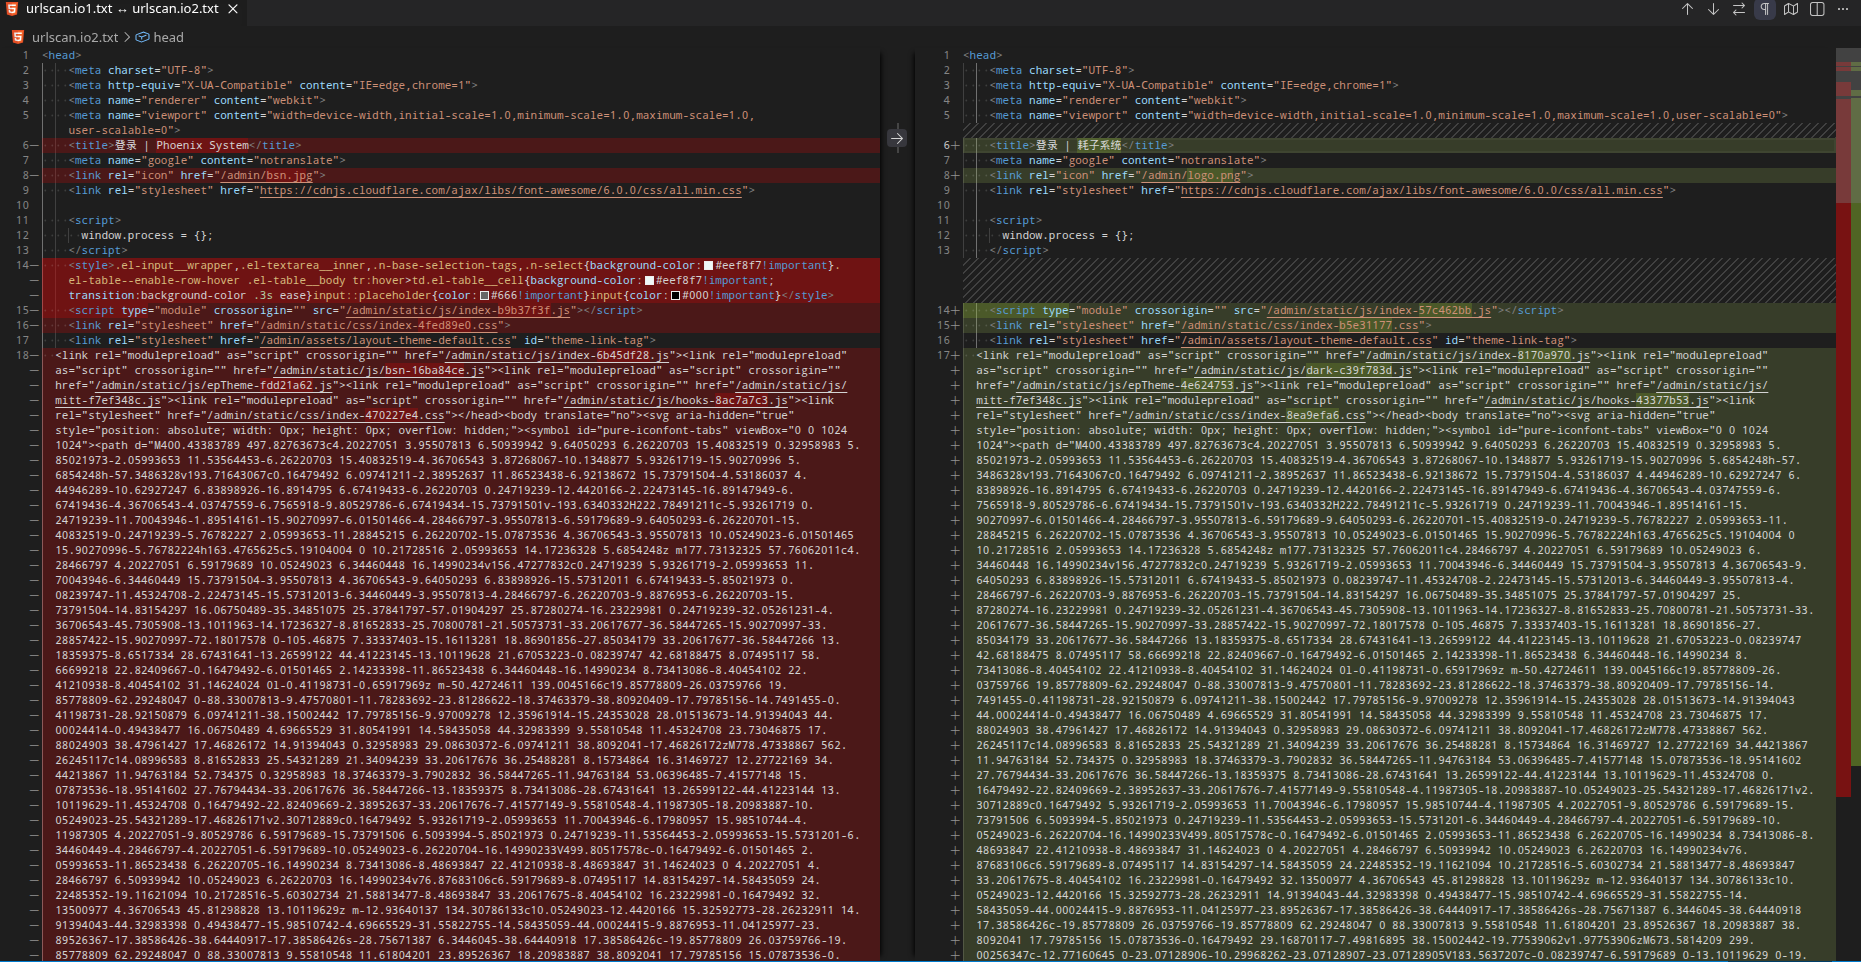Select the urlscan.io1.txt ↔ urlscan.io2.txt tab
The width and height of the screenshot is (1861, 962).
pos(122,9)
